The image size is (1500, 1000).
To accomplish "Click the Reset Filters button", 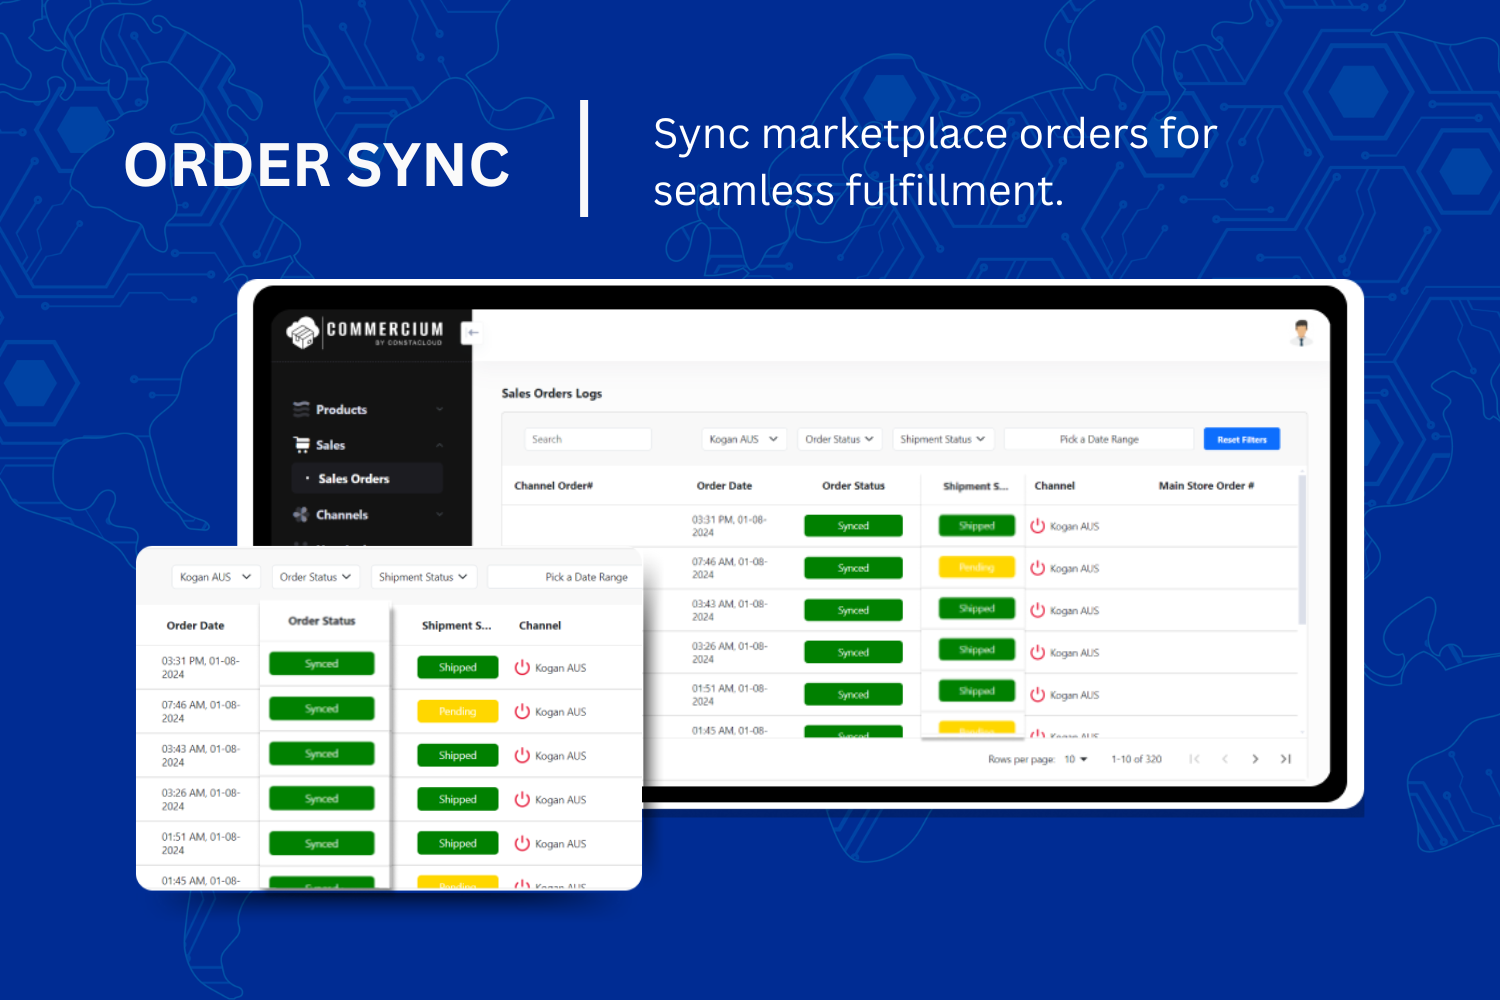I will coord(1241,438).
